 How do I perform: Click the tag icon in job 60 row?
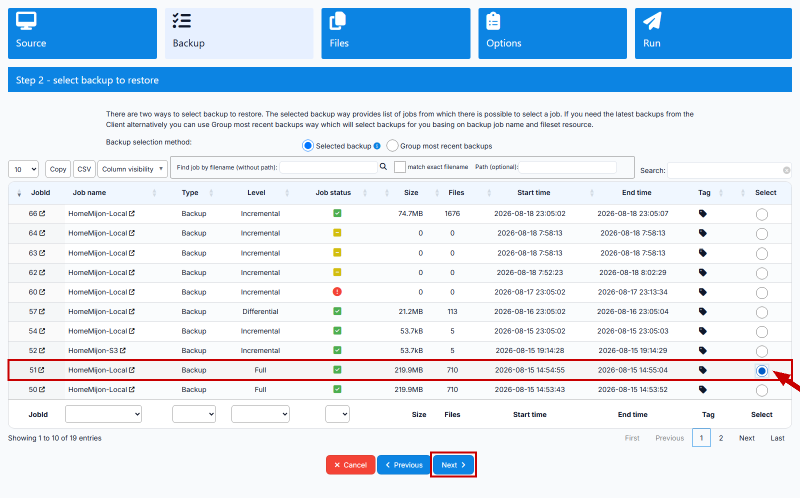(x=703, y=292)
